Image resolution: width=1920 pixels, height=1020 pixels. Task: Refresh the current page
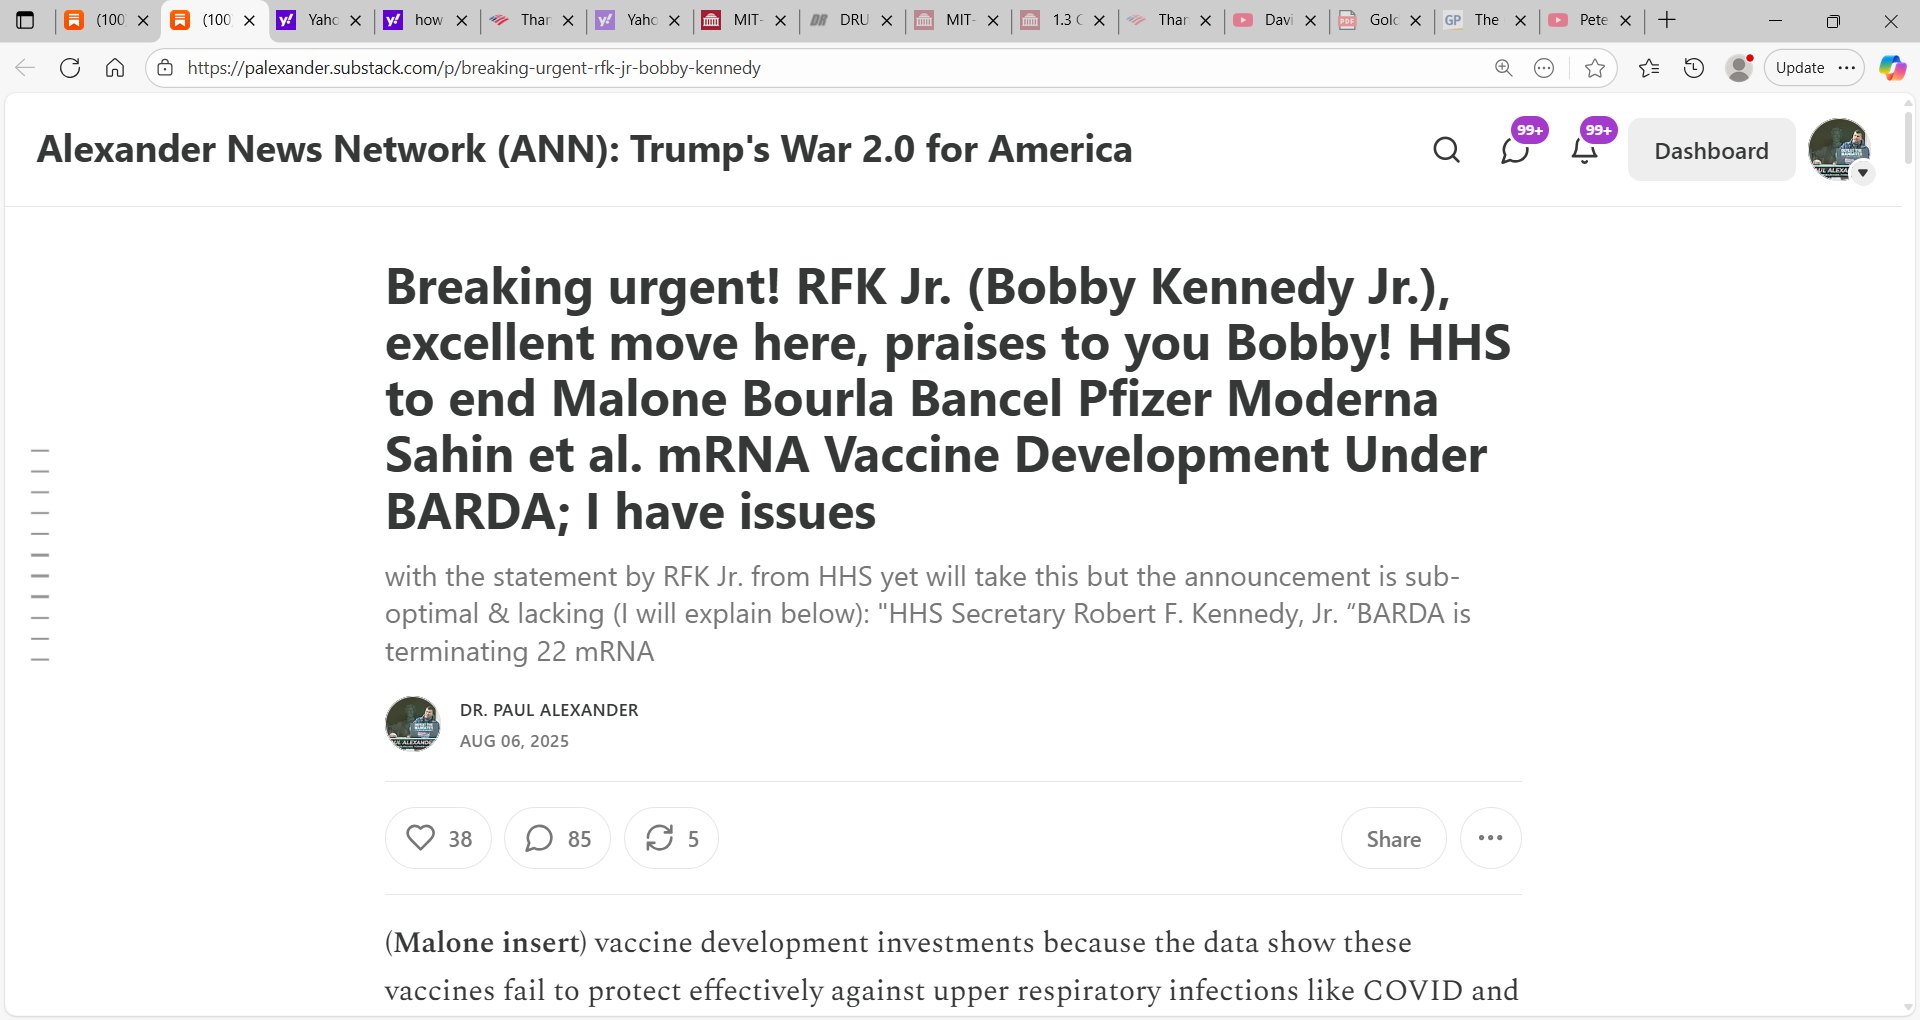coord(70,68)
